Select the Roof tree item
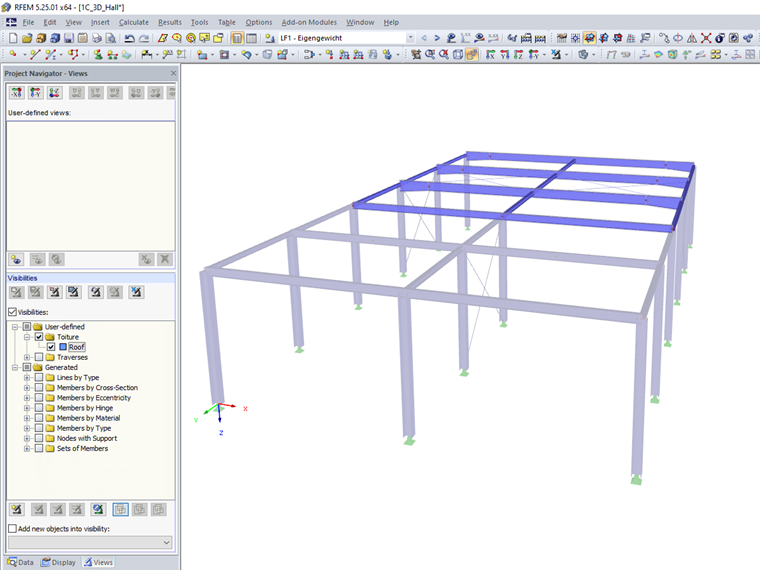Viewport: 760px width, 570px height. tap(77, 347)
